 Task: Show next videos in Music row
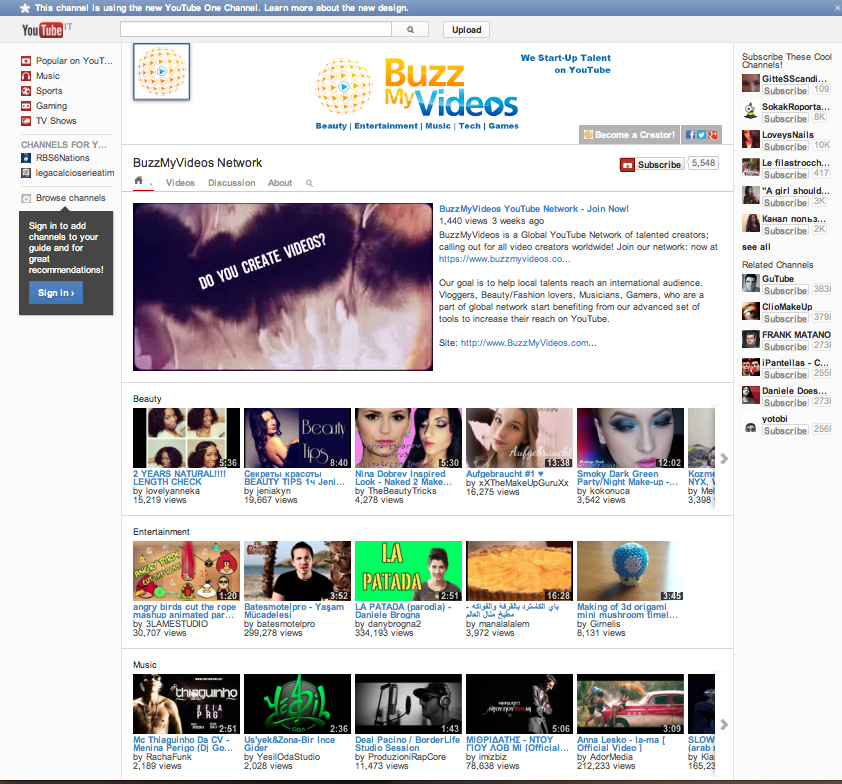click(724, 724)
